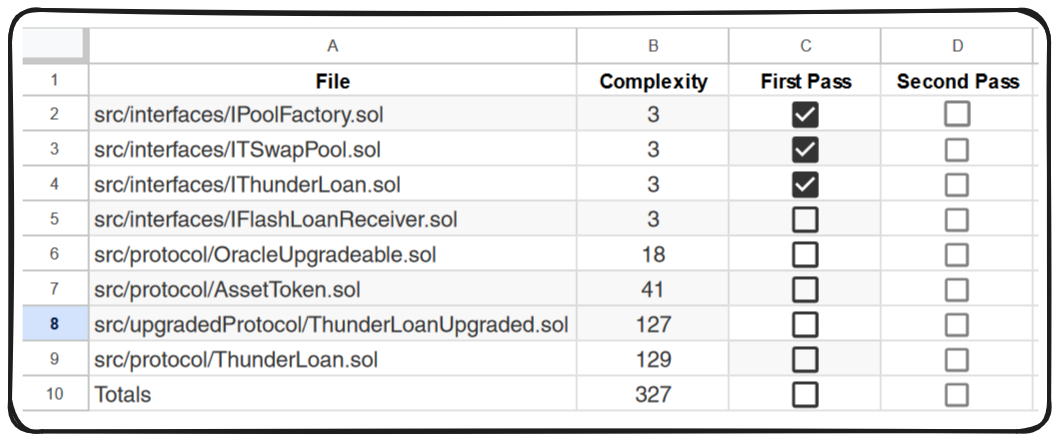Check First Pass for AssetToken.sol
The image size is (1059, 441).
(805, 290)
